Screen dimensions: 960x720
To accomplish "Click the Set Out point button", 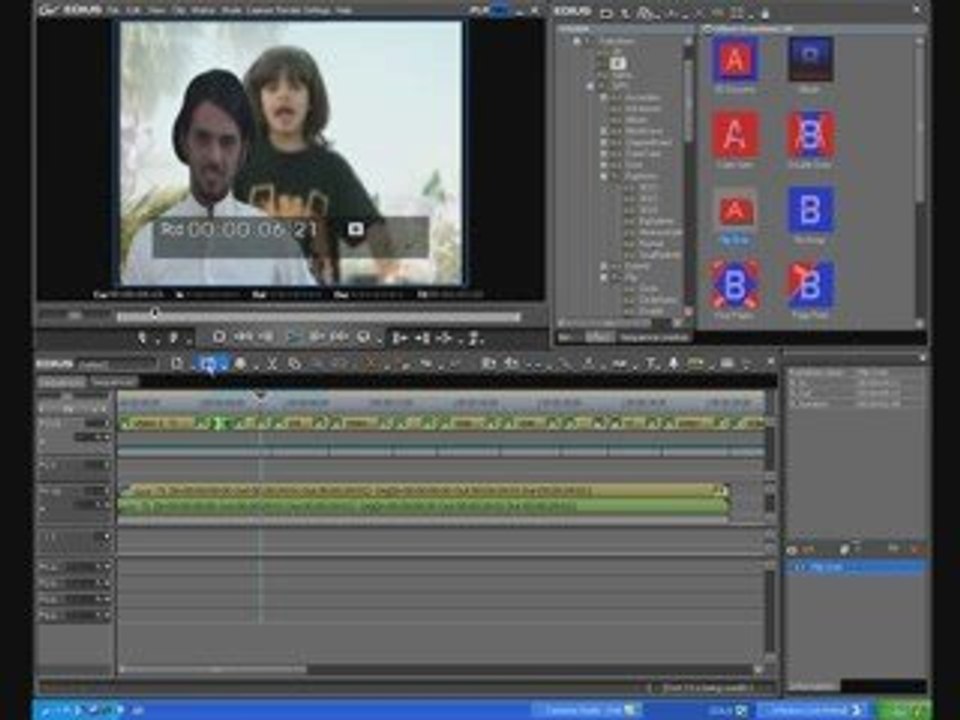I will coord(174,337).
